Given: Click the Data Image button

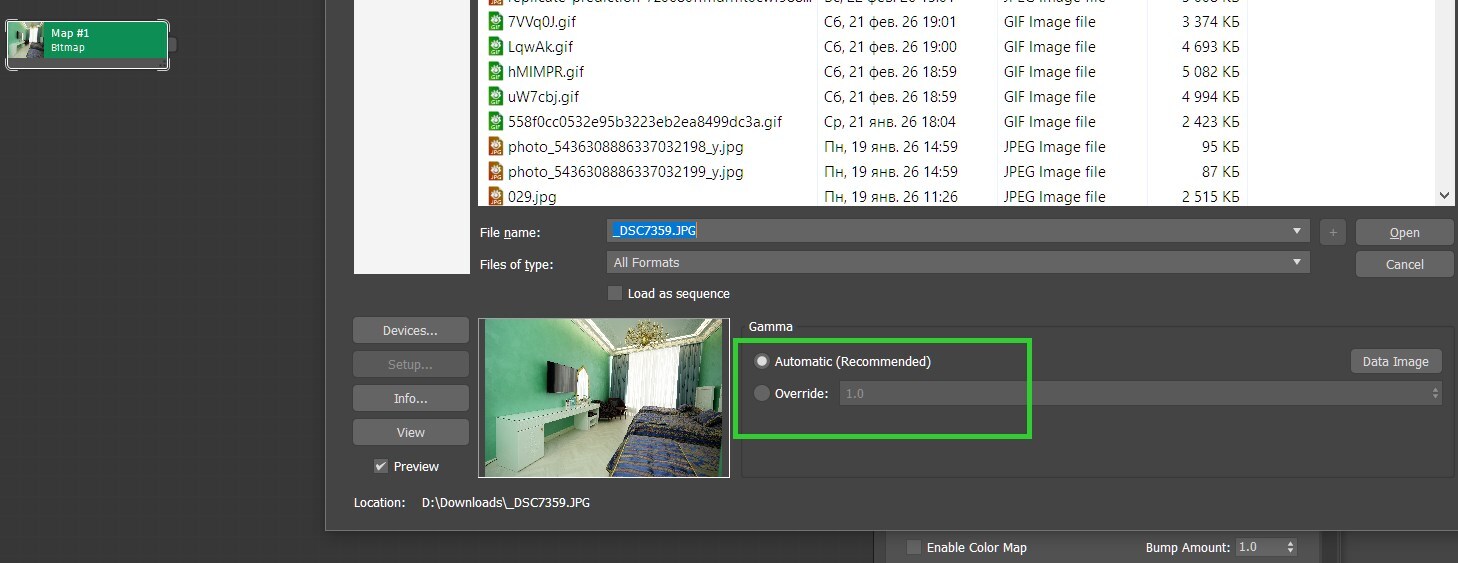Looking at the screenshot, I should (1396, 361).
